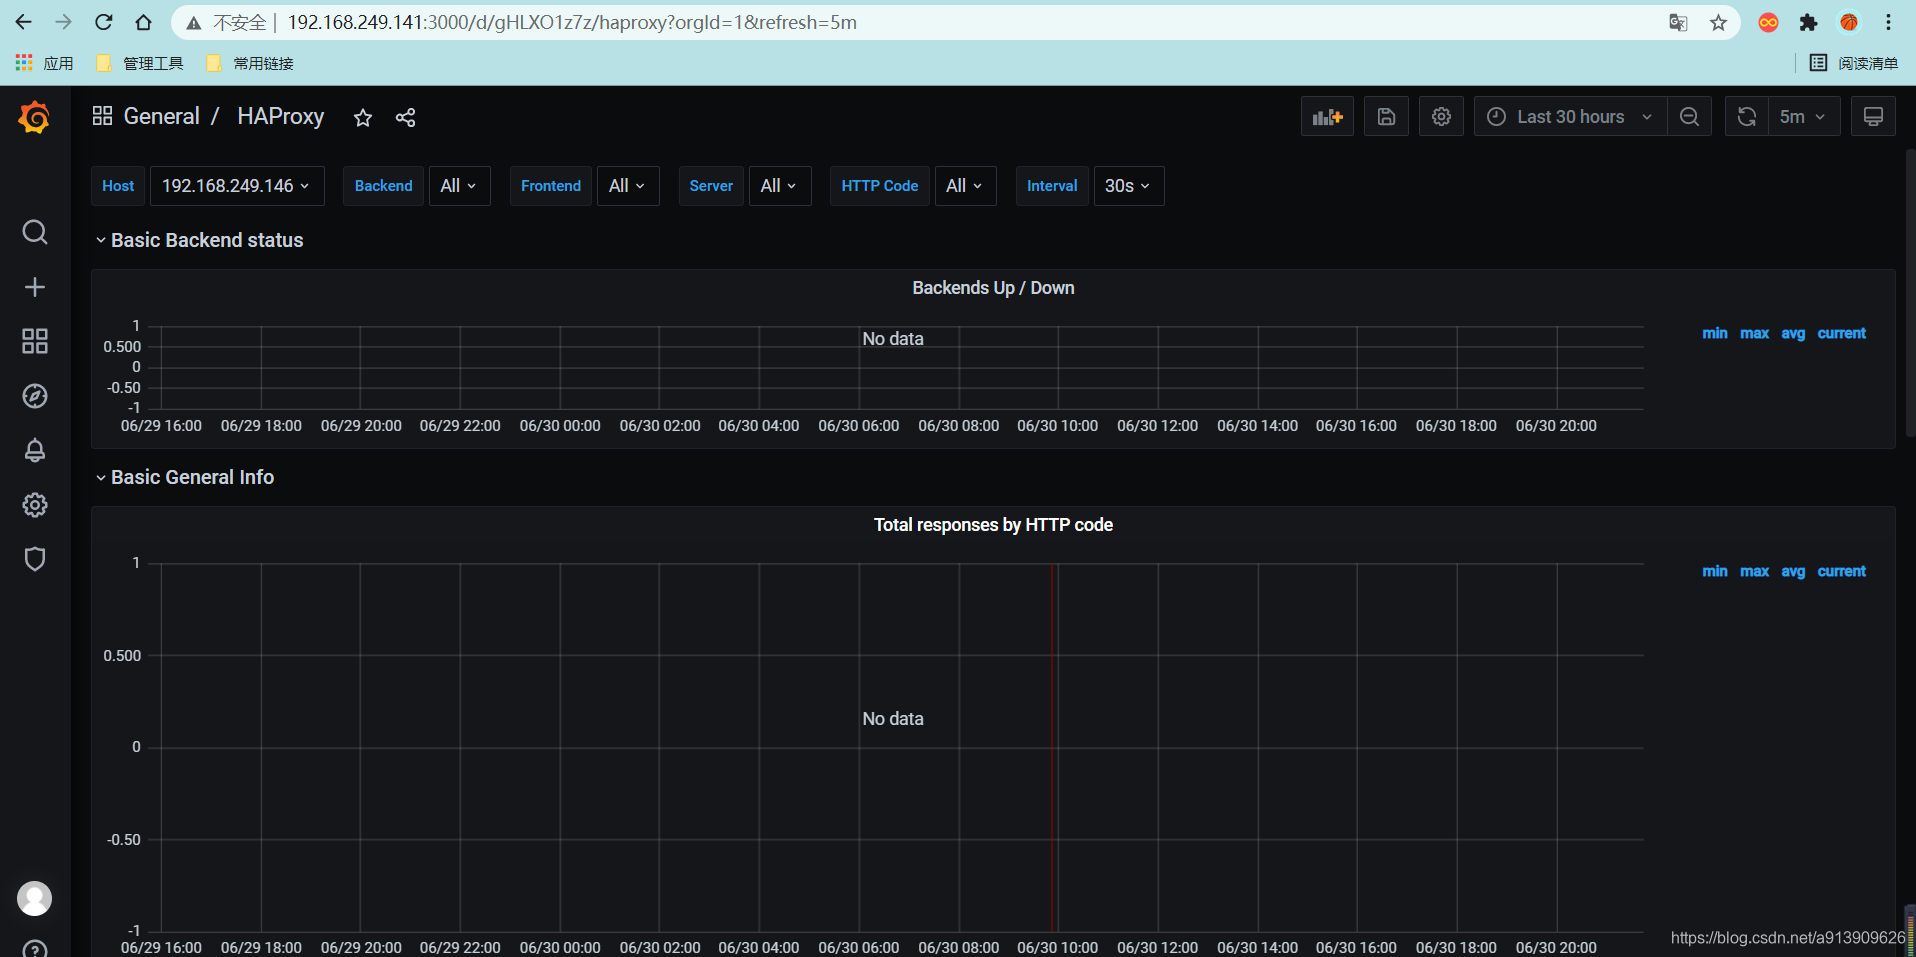This screenshot has height=957, width=1916.
Task: Sort Total responses legend by current
Action: coord(1841,571)
